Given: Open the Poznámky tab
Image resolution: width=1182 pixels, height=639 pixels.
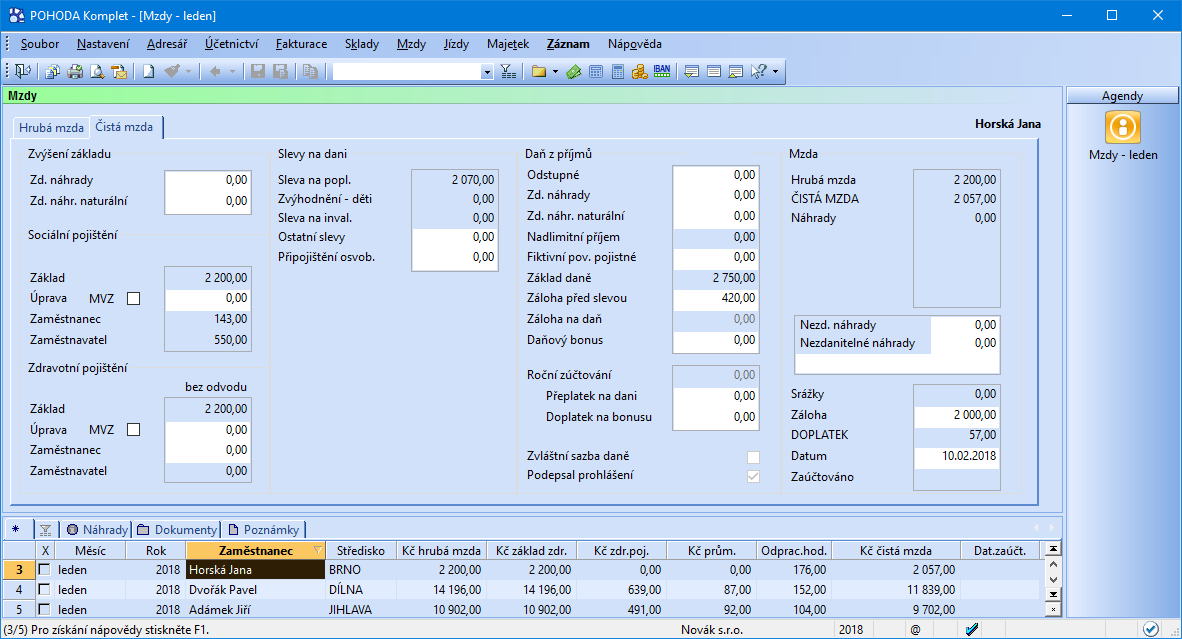Looking at the screenshot, I should pyautogui.click(x=263, y=530).
